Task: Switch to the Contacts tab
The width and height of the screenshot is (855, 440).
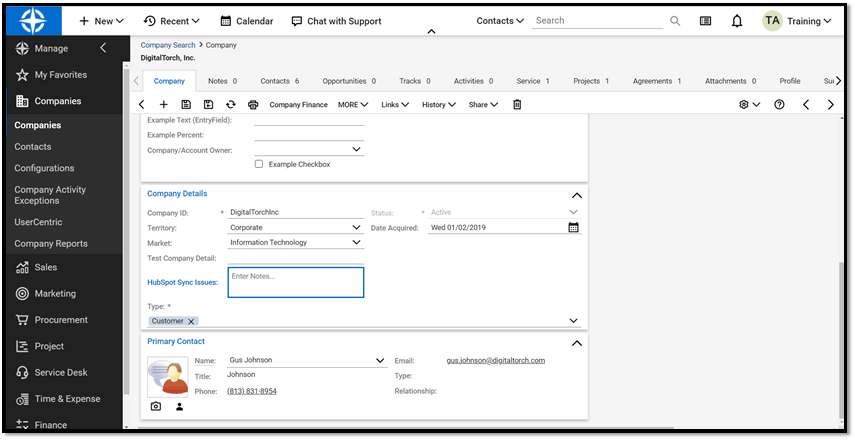Action: coord(280,81)
